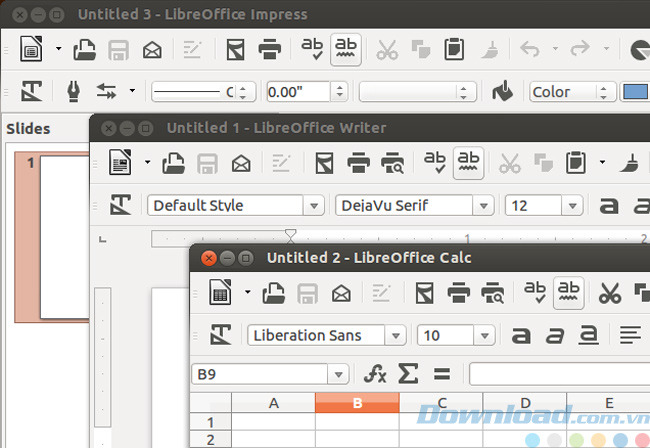This screenshot has width=650, height=448.
Task: Click Print icon in Impress toolbar
Action: tap(270, 49)
